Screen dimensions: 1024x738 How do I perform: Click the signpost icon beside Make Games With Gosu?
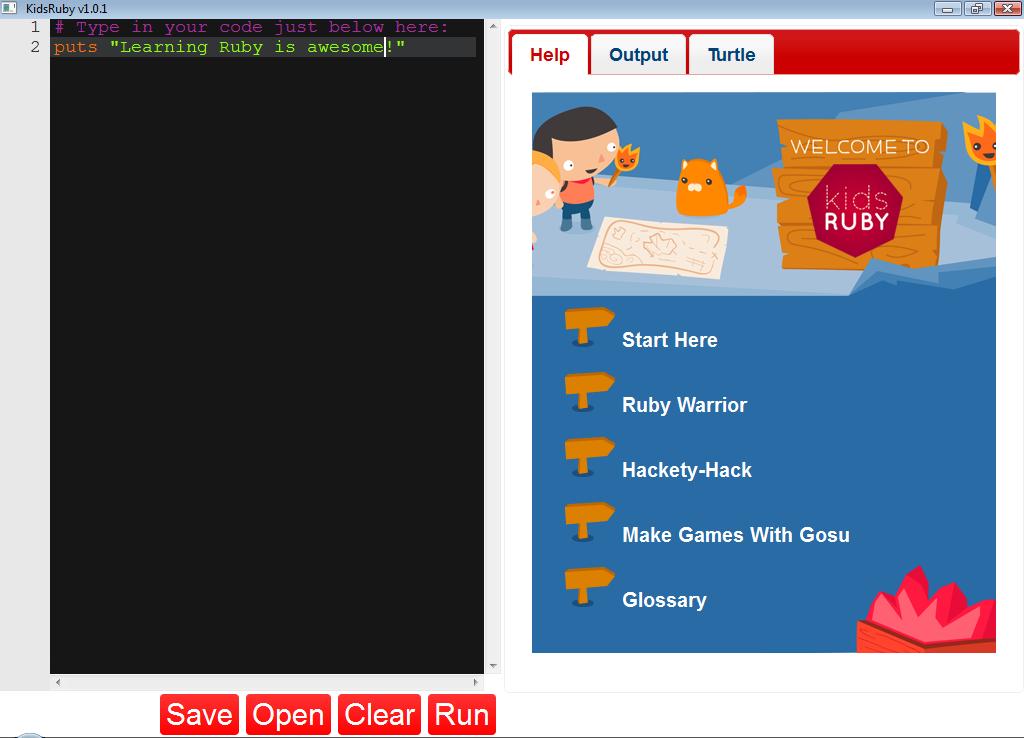point(588,522)
